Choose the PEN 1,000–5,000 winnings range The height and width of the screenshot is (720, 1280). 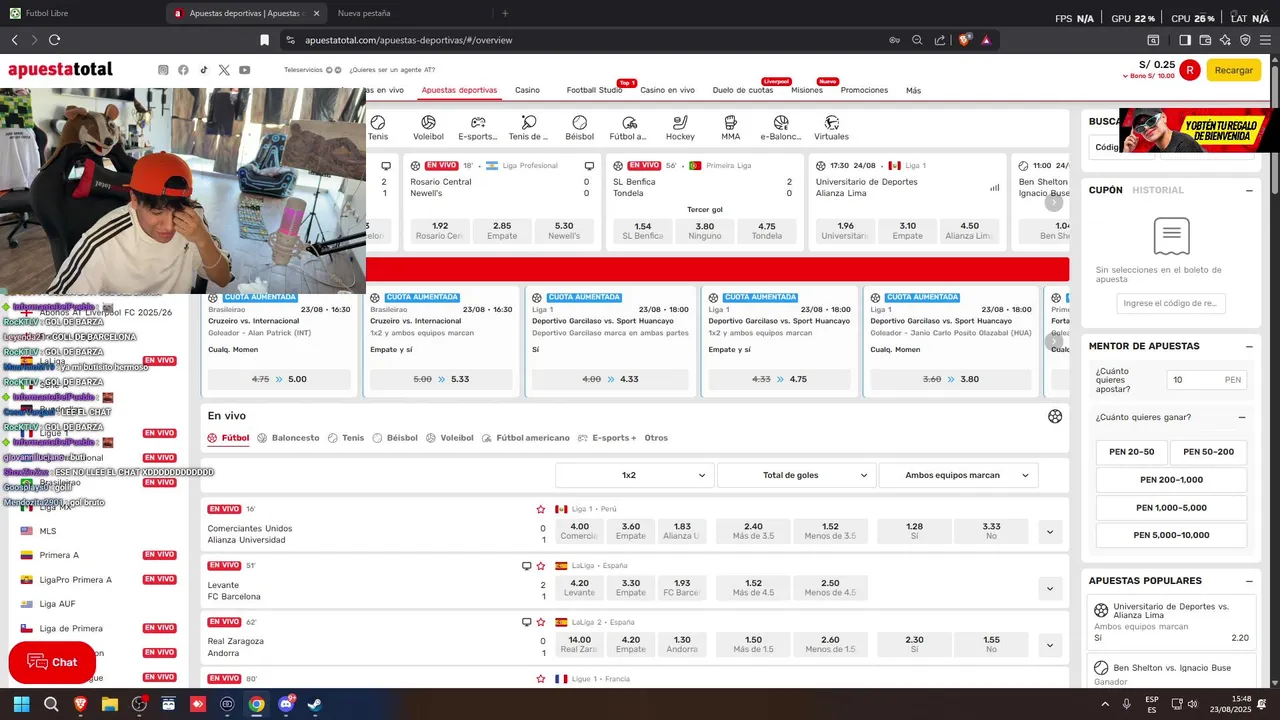tap(1171, 508)
